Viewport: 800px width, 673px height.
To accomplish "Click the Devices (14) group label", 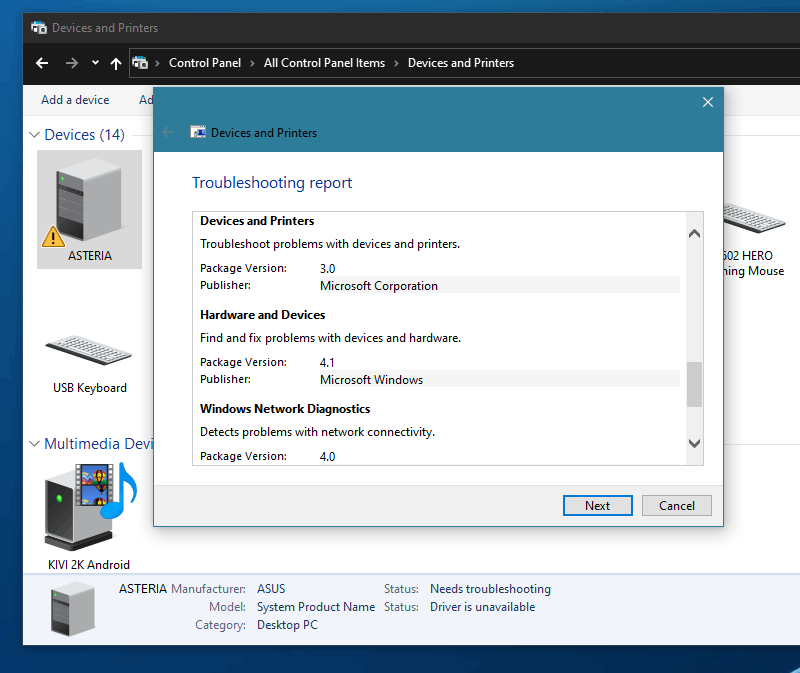I will coord(84,135).
